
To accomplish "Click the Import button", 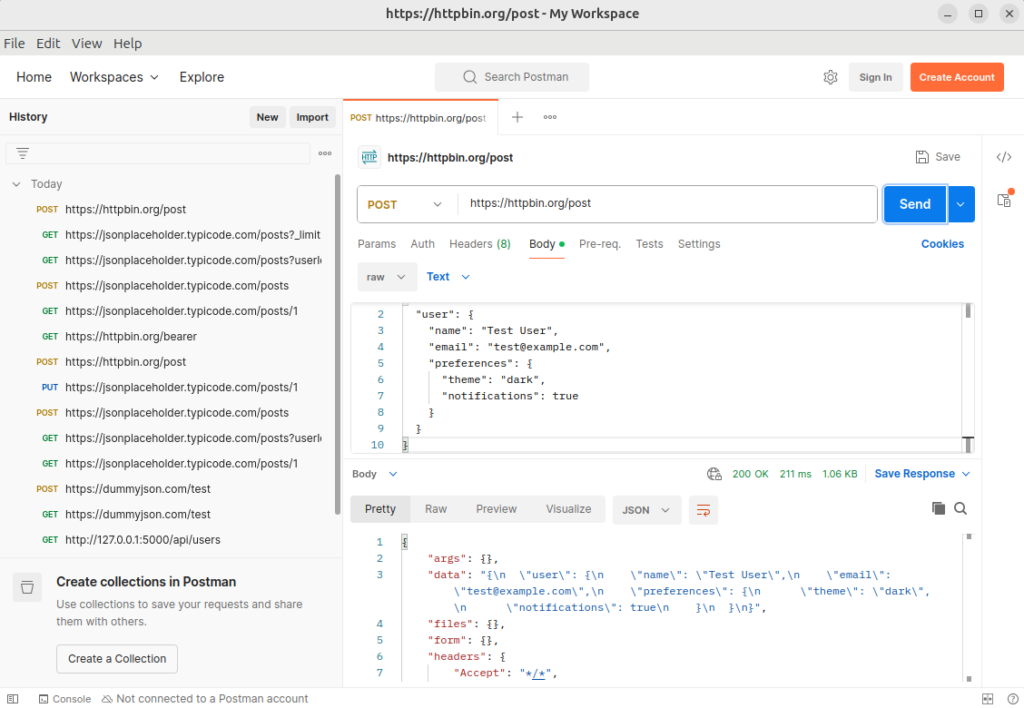I will pyautogui.click(x=312, y=118).
